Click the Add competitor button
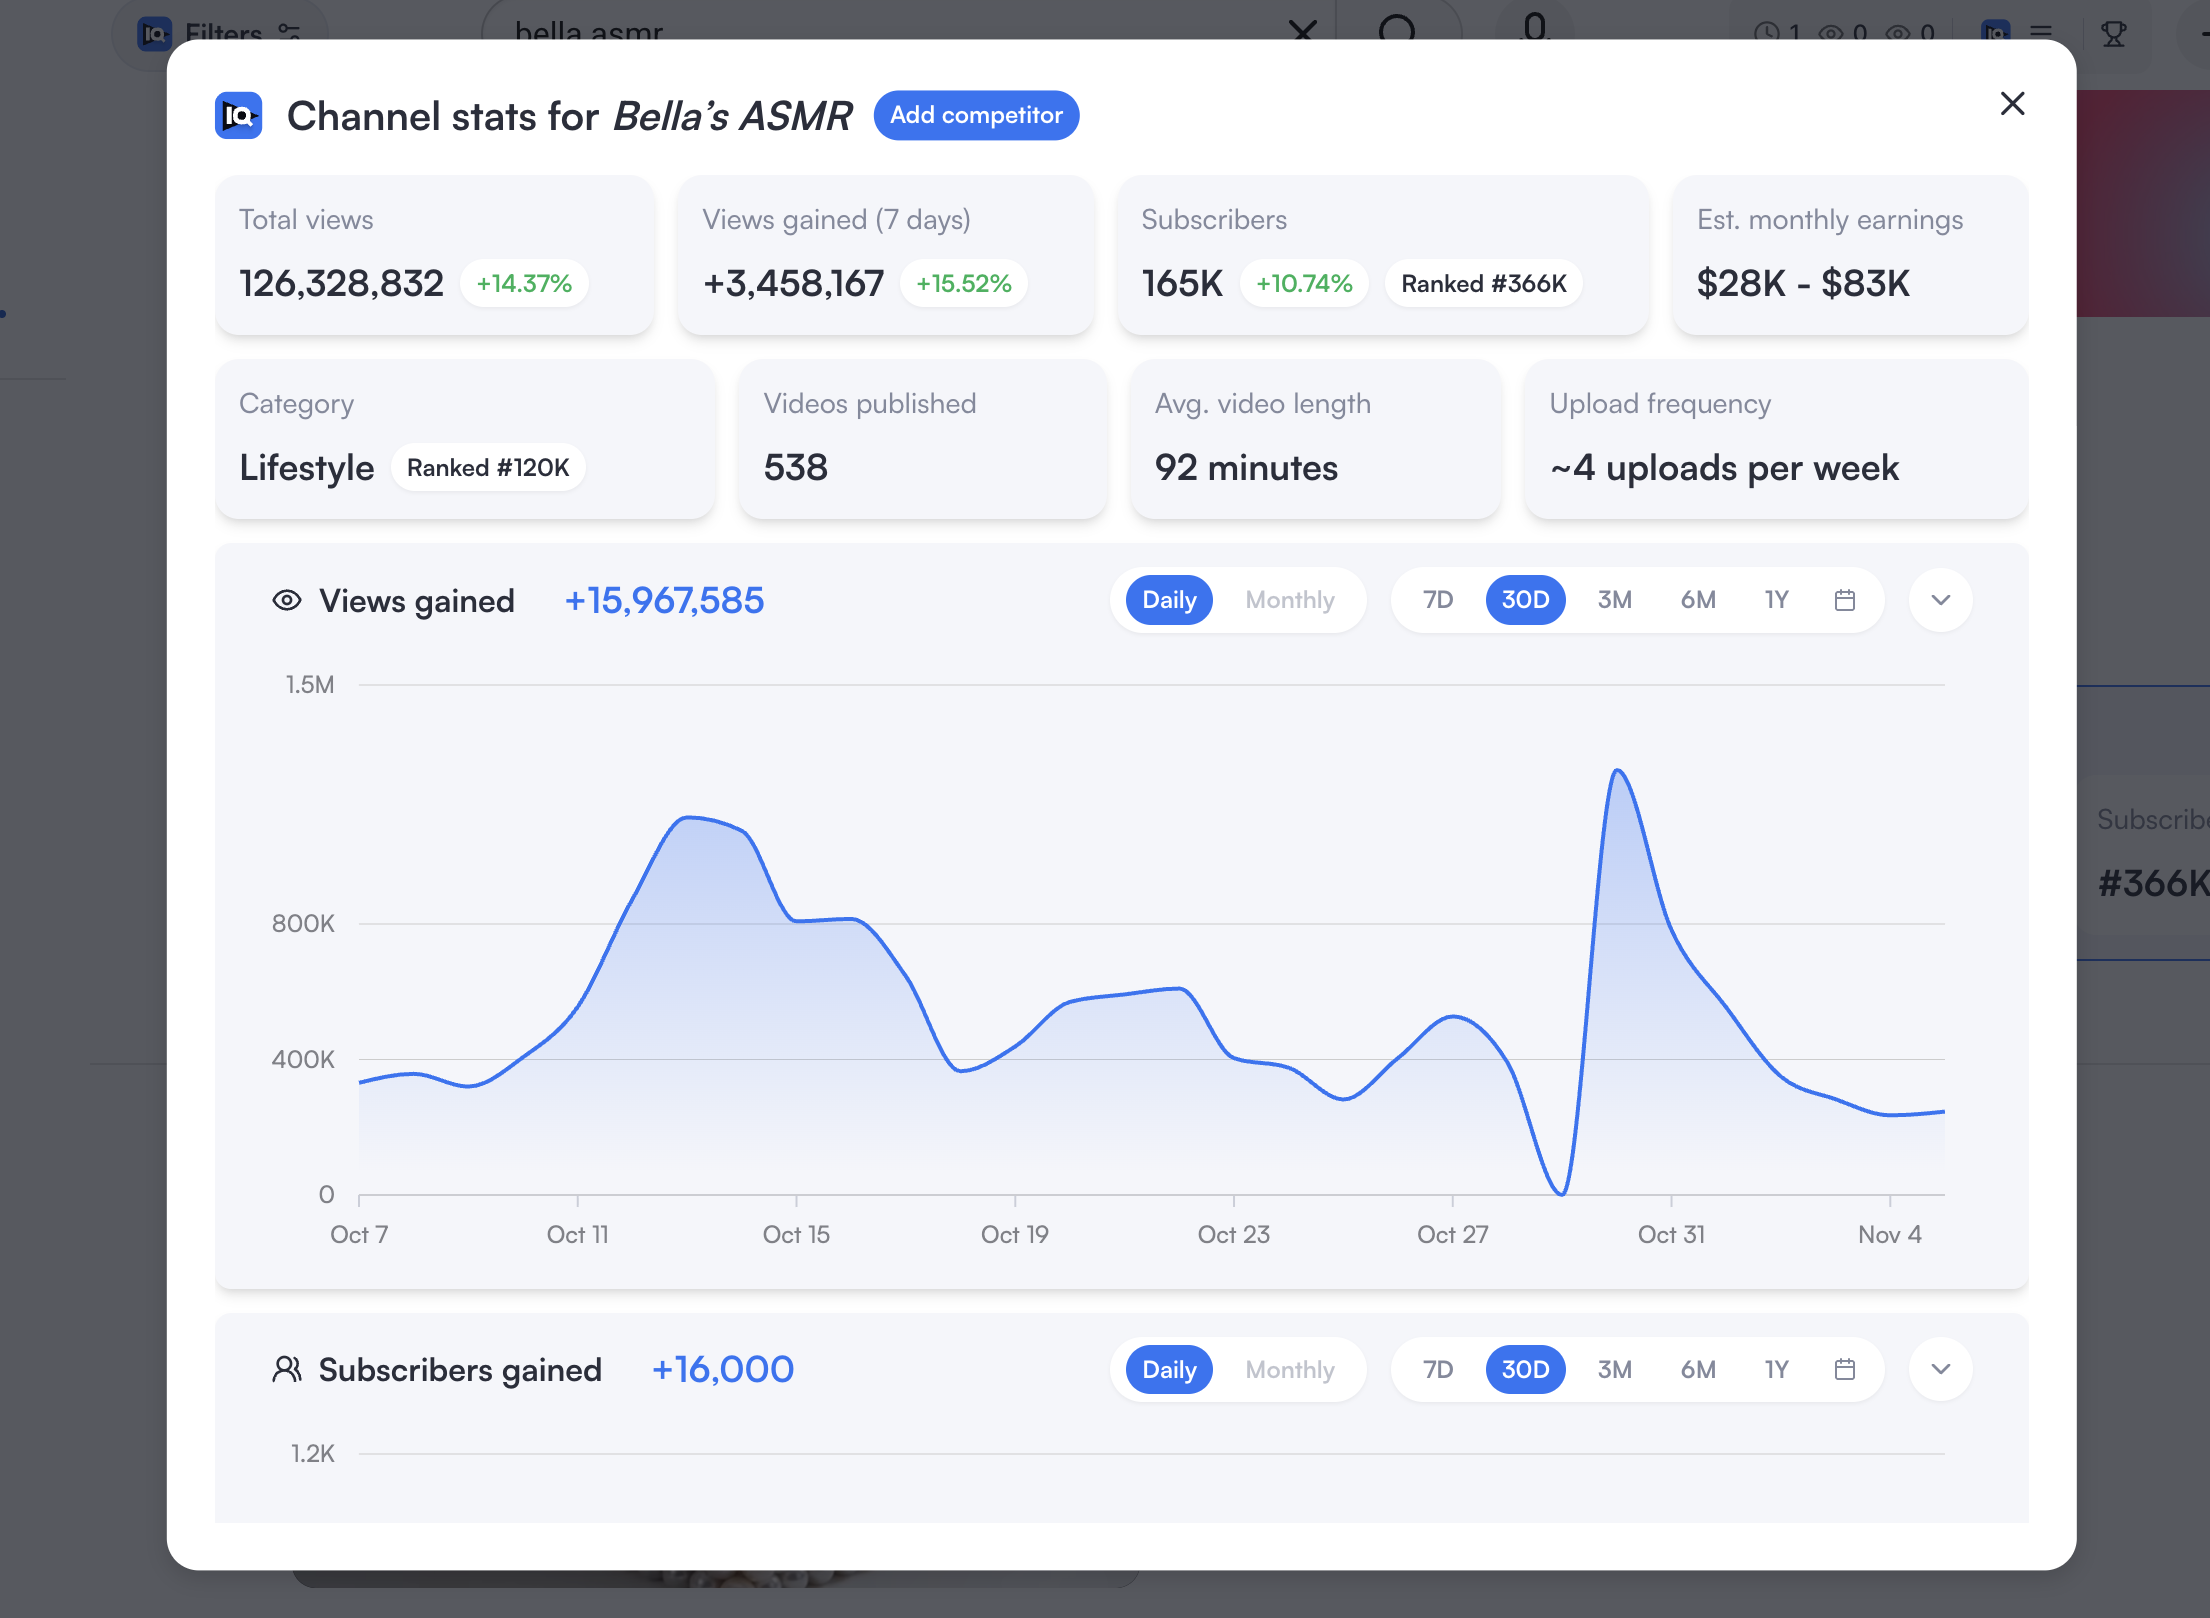Image resolution: width=2210 pixels, height=1618 pixels. pyautogui.click(x=976, y=116)
